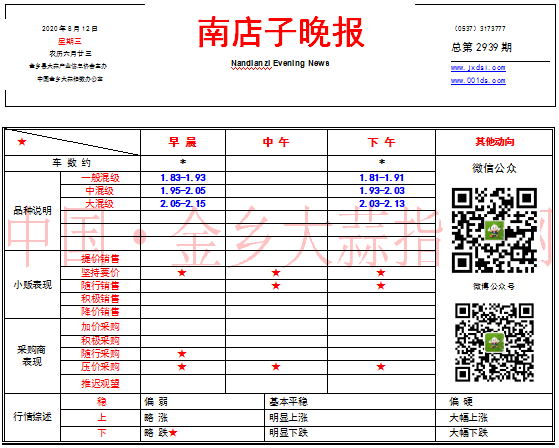Click the afternoon price 2.03-2.13
Image resolution: width=559 pixels, height=448 pixels.
coord(382,204)
